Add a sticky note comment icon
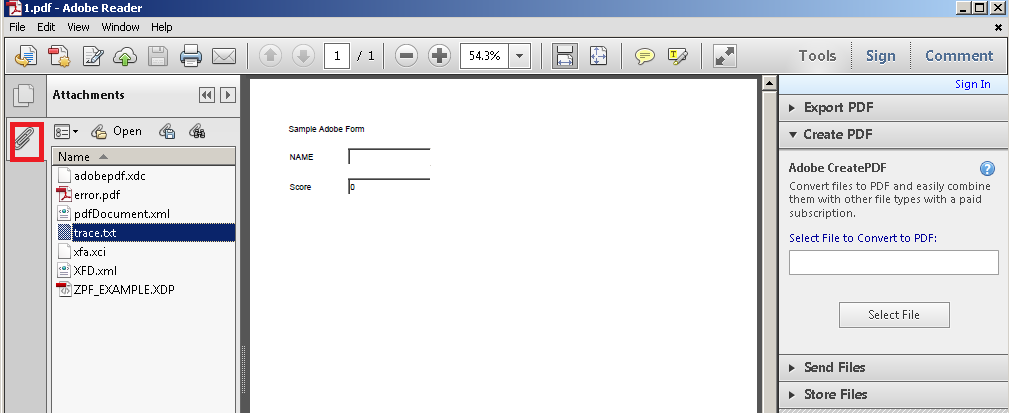The height and width of the screenshot is (413, 1009). click(x=645, y=56)
